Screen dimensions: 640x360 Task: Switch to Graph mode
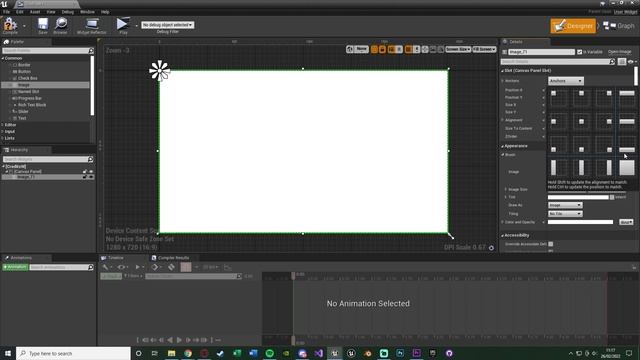[619, 26]
